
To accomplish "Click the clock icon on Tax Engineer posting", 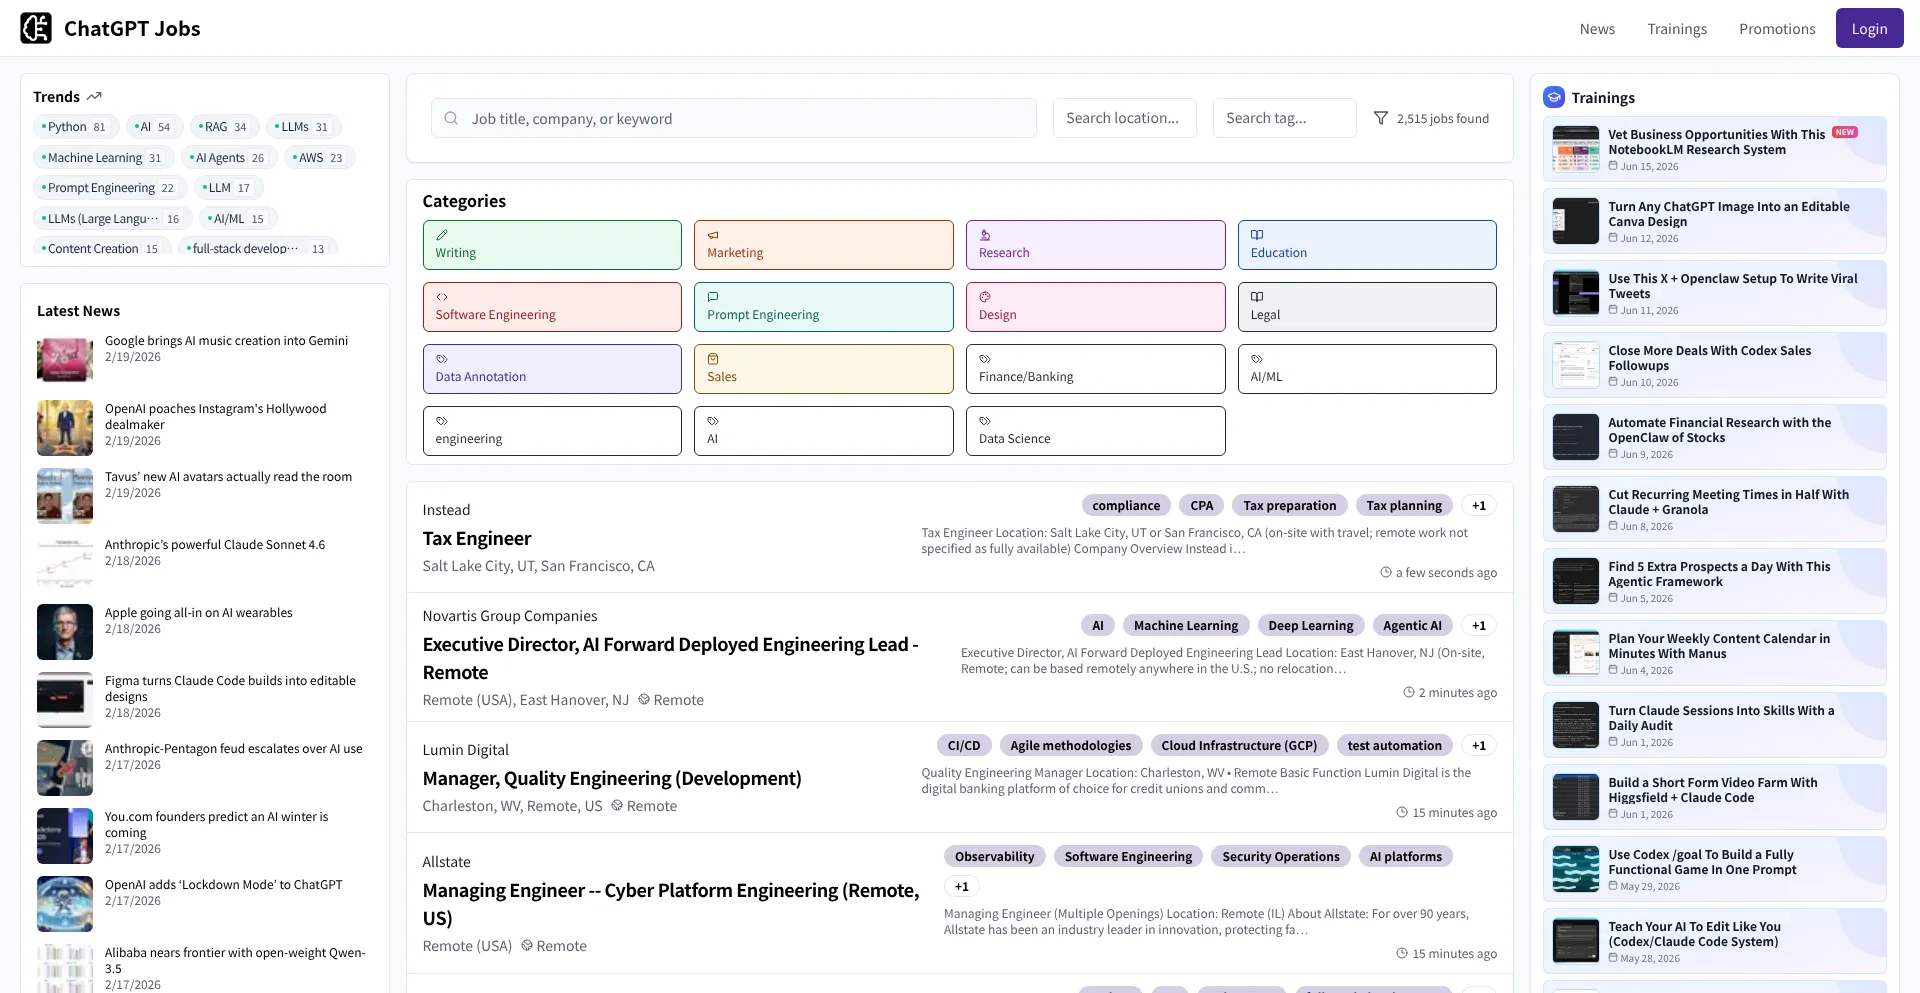I will (x=1386, y=573).
